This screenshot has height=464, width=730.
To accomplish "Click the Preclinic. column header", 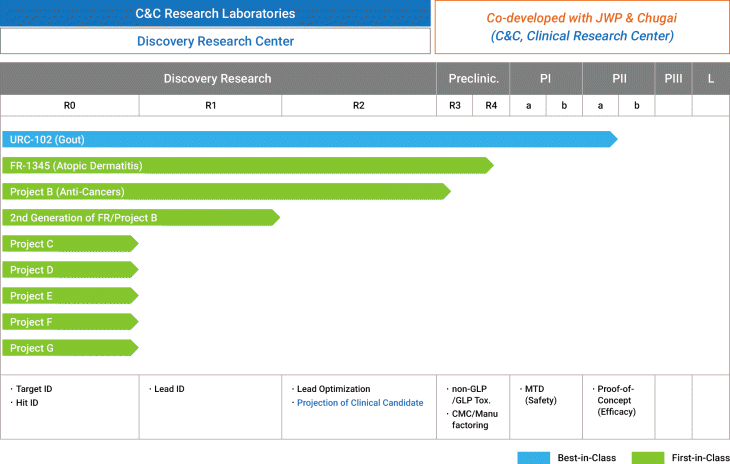I will [x=473, y=79].
